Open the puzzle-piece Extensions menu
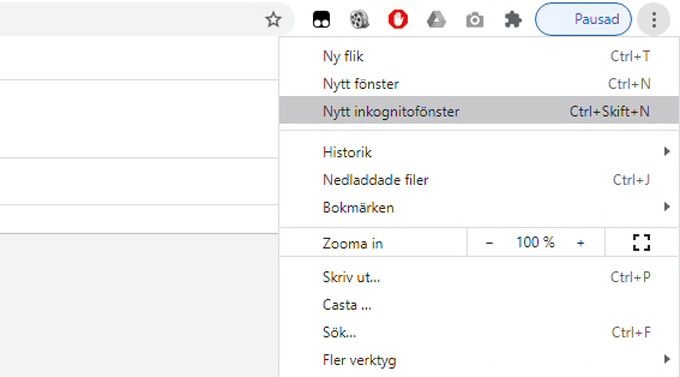Viewport: 680px width, 377px height. (x=513, y=20)
